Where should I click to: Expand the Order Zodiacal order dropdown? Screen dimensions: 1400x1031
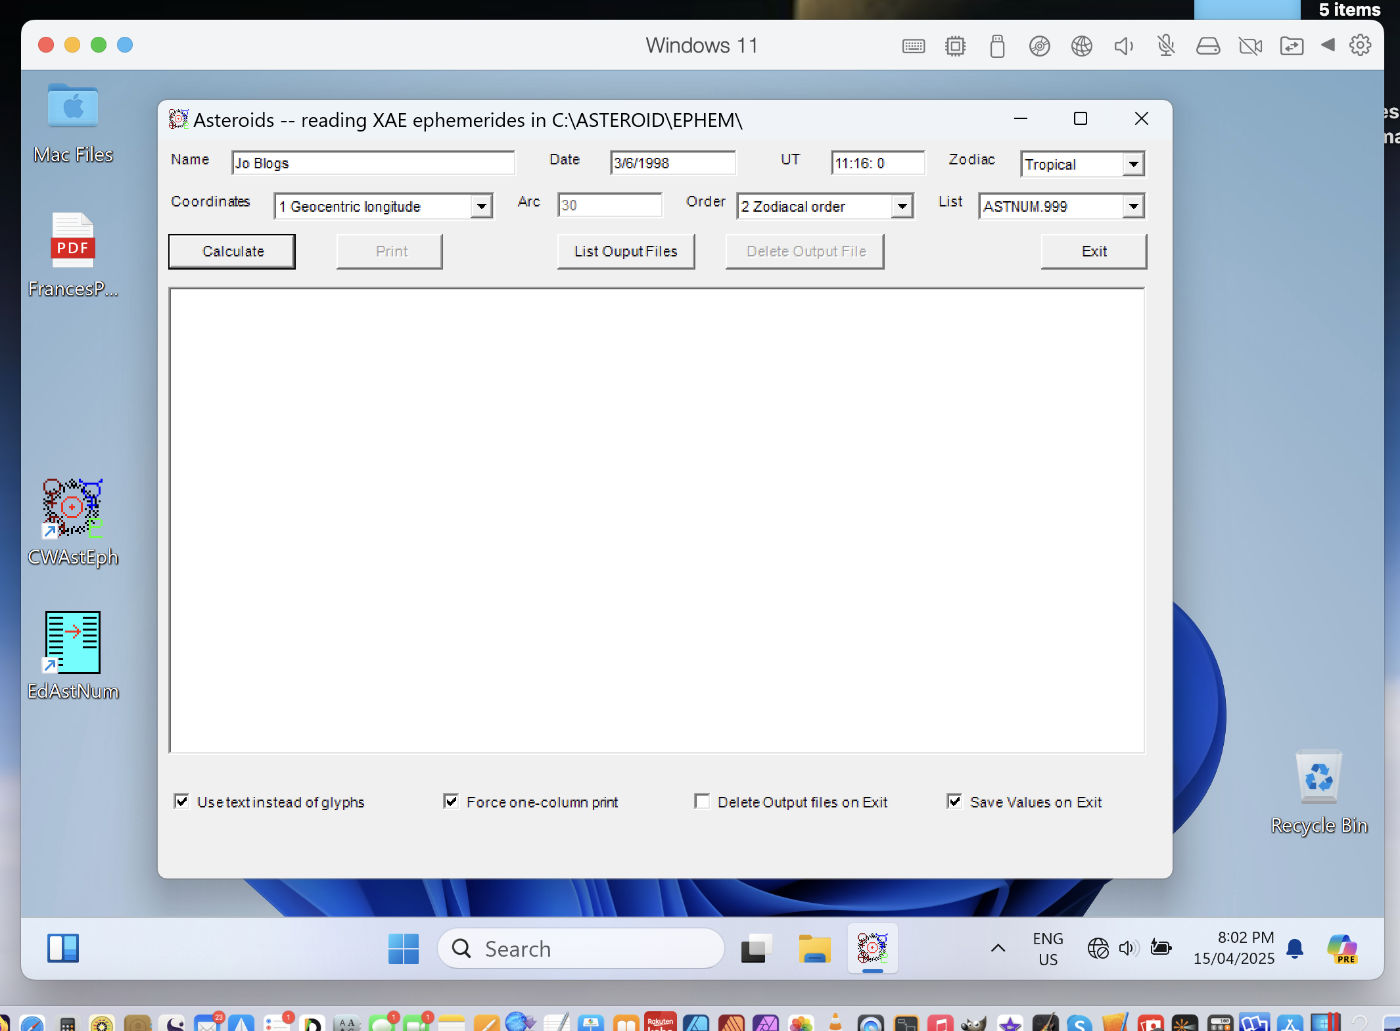point(901,206)
